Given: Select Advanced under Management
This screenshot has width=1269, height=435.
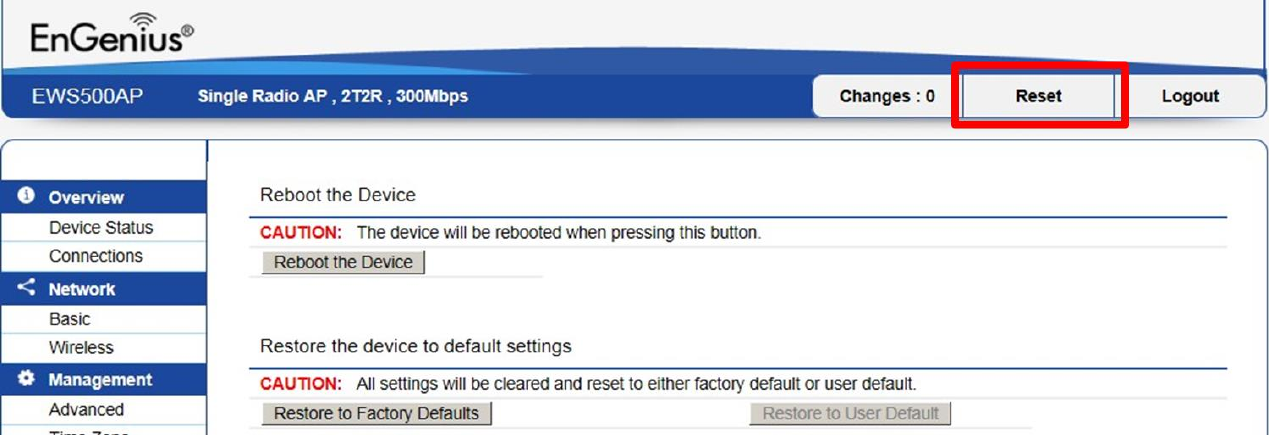Looking at the screenshot, I should pos(86,409).
